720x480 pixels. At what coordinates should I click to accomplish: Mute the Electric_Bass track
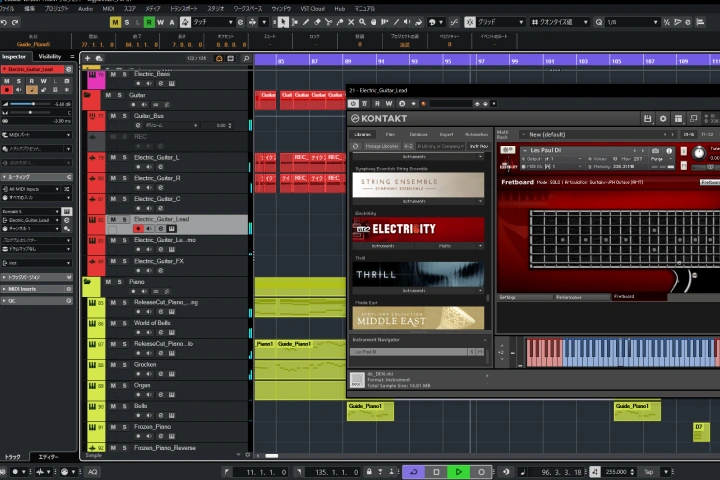click(x=113, y=74)
